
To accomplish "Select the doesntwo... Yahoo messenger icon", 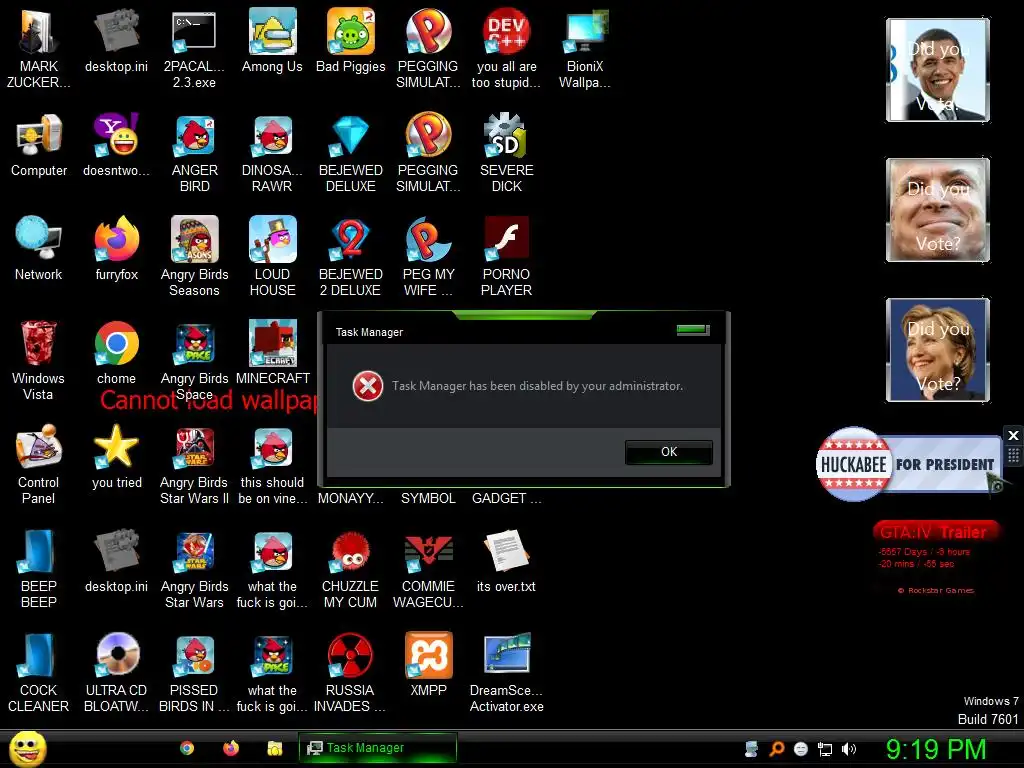I will [x=116, y=145].
